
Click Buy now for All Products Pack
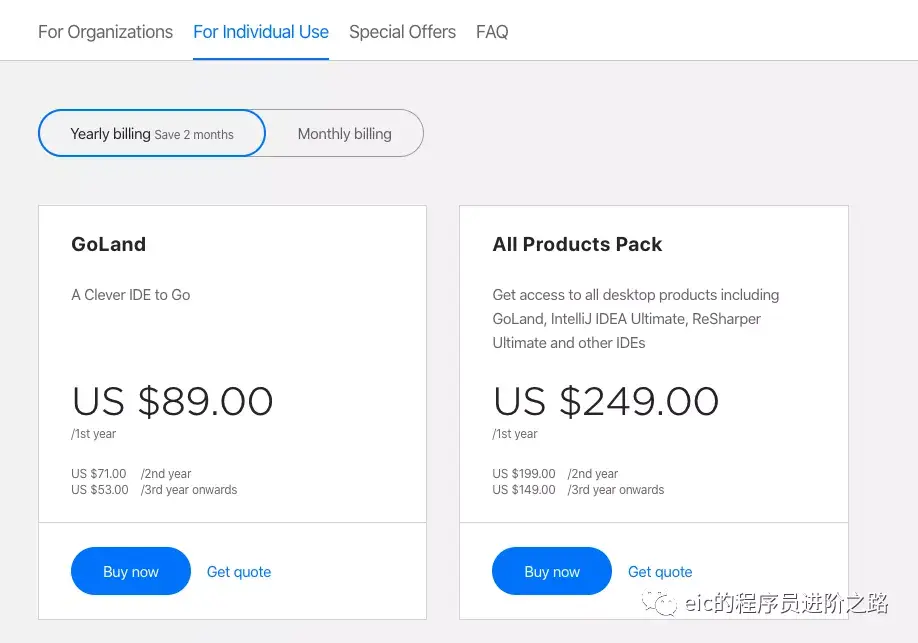(552, 572)
